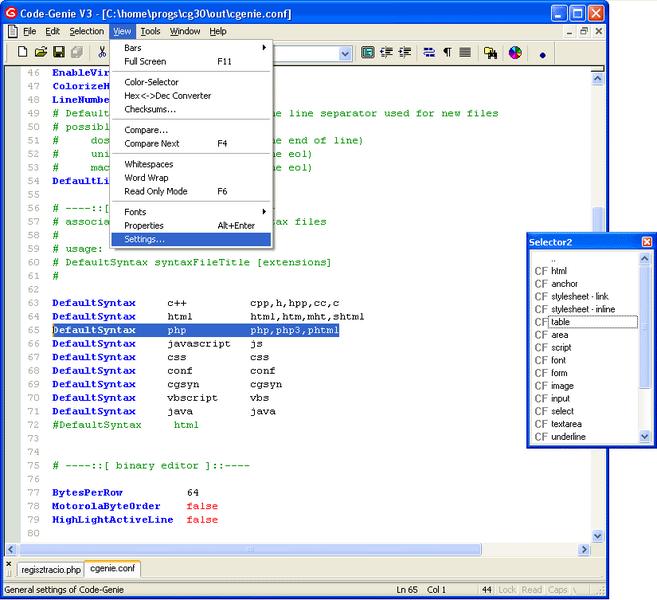Select 'form' in Selector2 list
Image resolution: width=657 pixels, height=600 pixels.
click(x=559, y=373)
